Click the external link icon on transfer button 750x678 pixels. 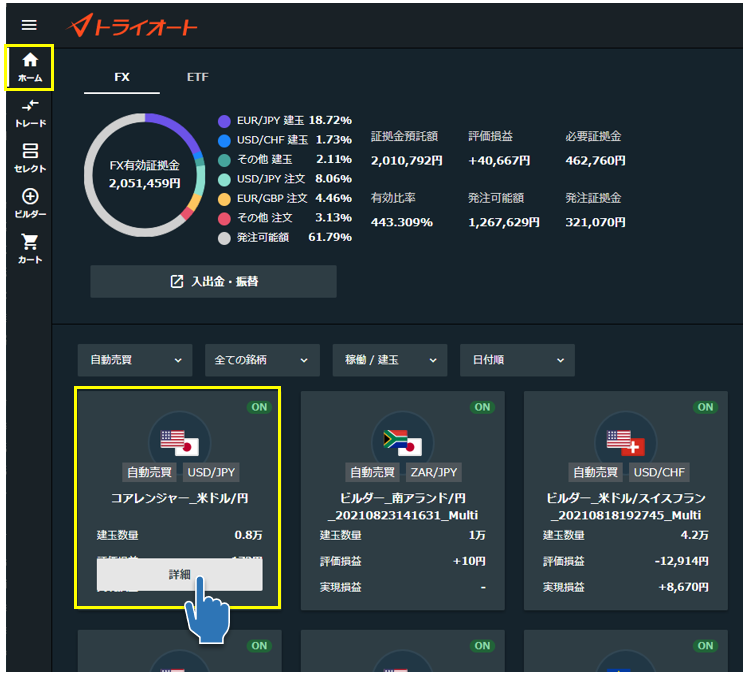176,281
